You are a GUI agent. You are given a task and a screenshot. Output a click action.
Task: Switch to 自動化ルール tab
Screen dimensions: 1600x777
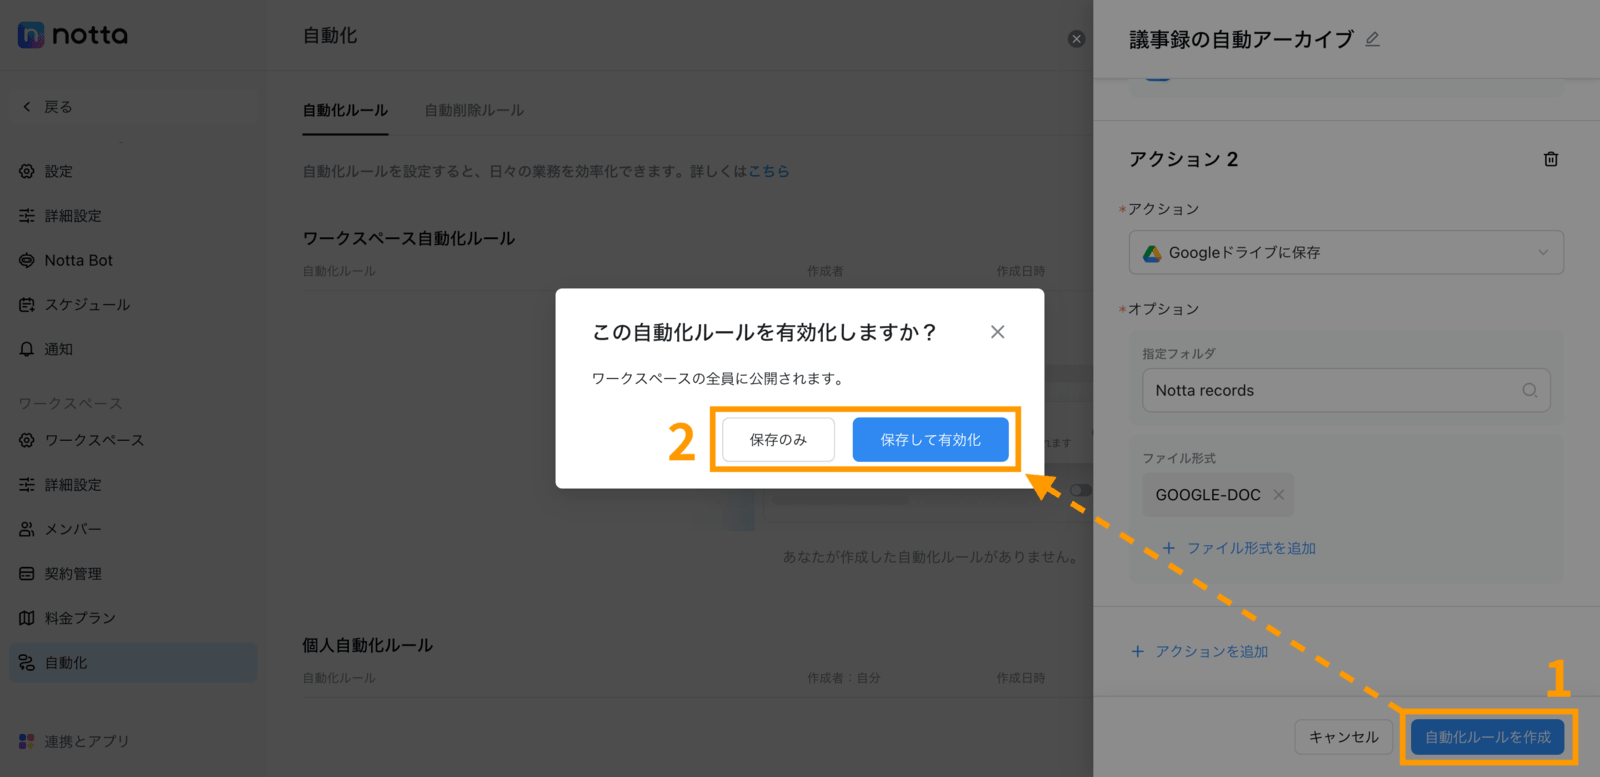(x=345, y=110)
